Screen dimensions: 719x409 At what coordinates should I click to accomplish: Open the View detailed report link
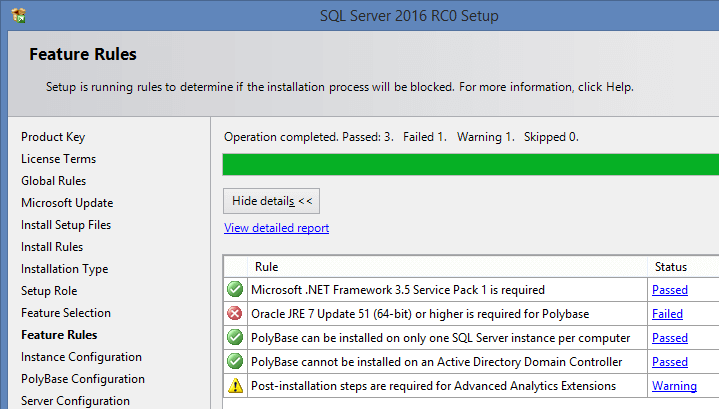277,228
